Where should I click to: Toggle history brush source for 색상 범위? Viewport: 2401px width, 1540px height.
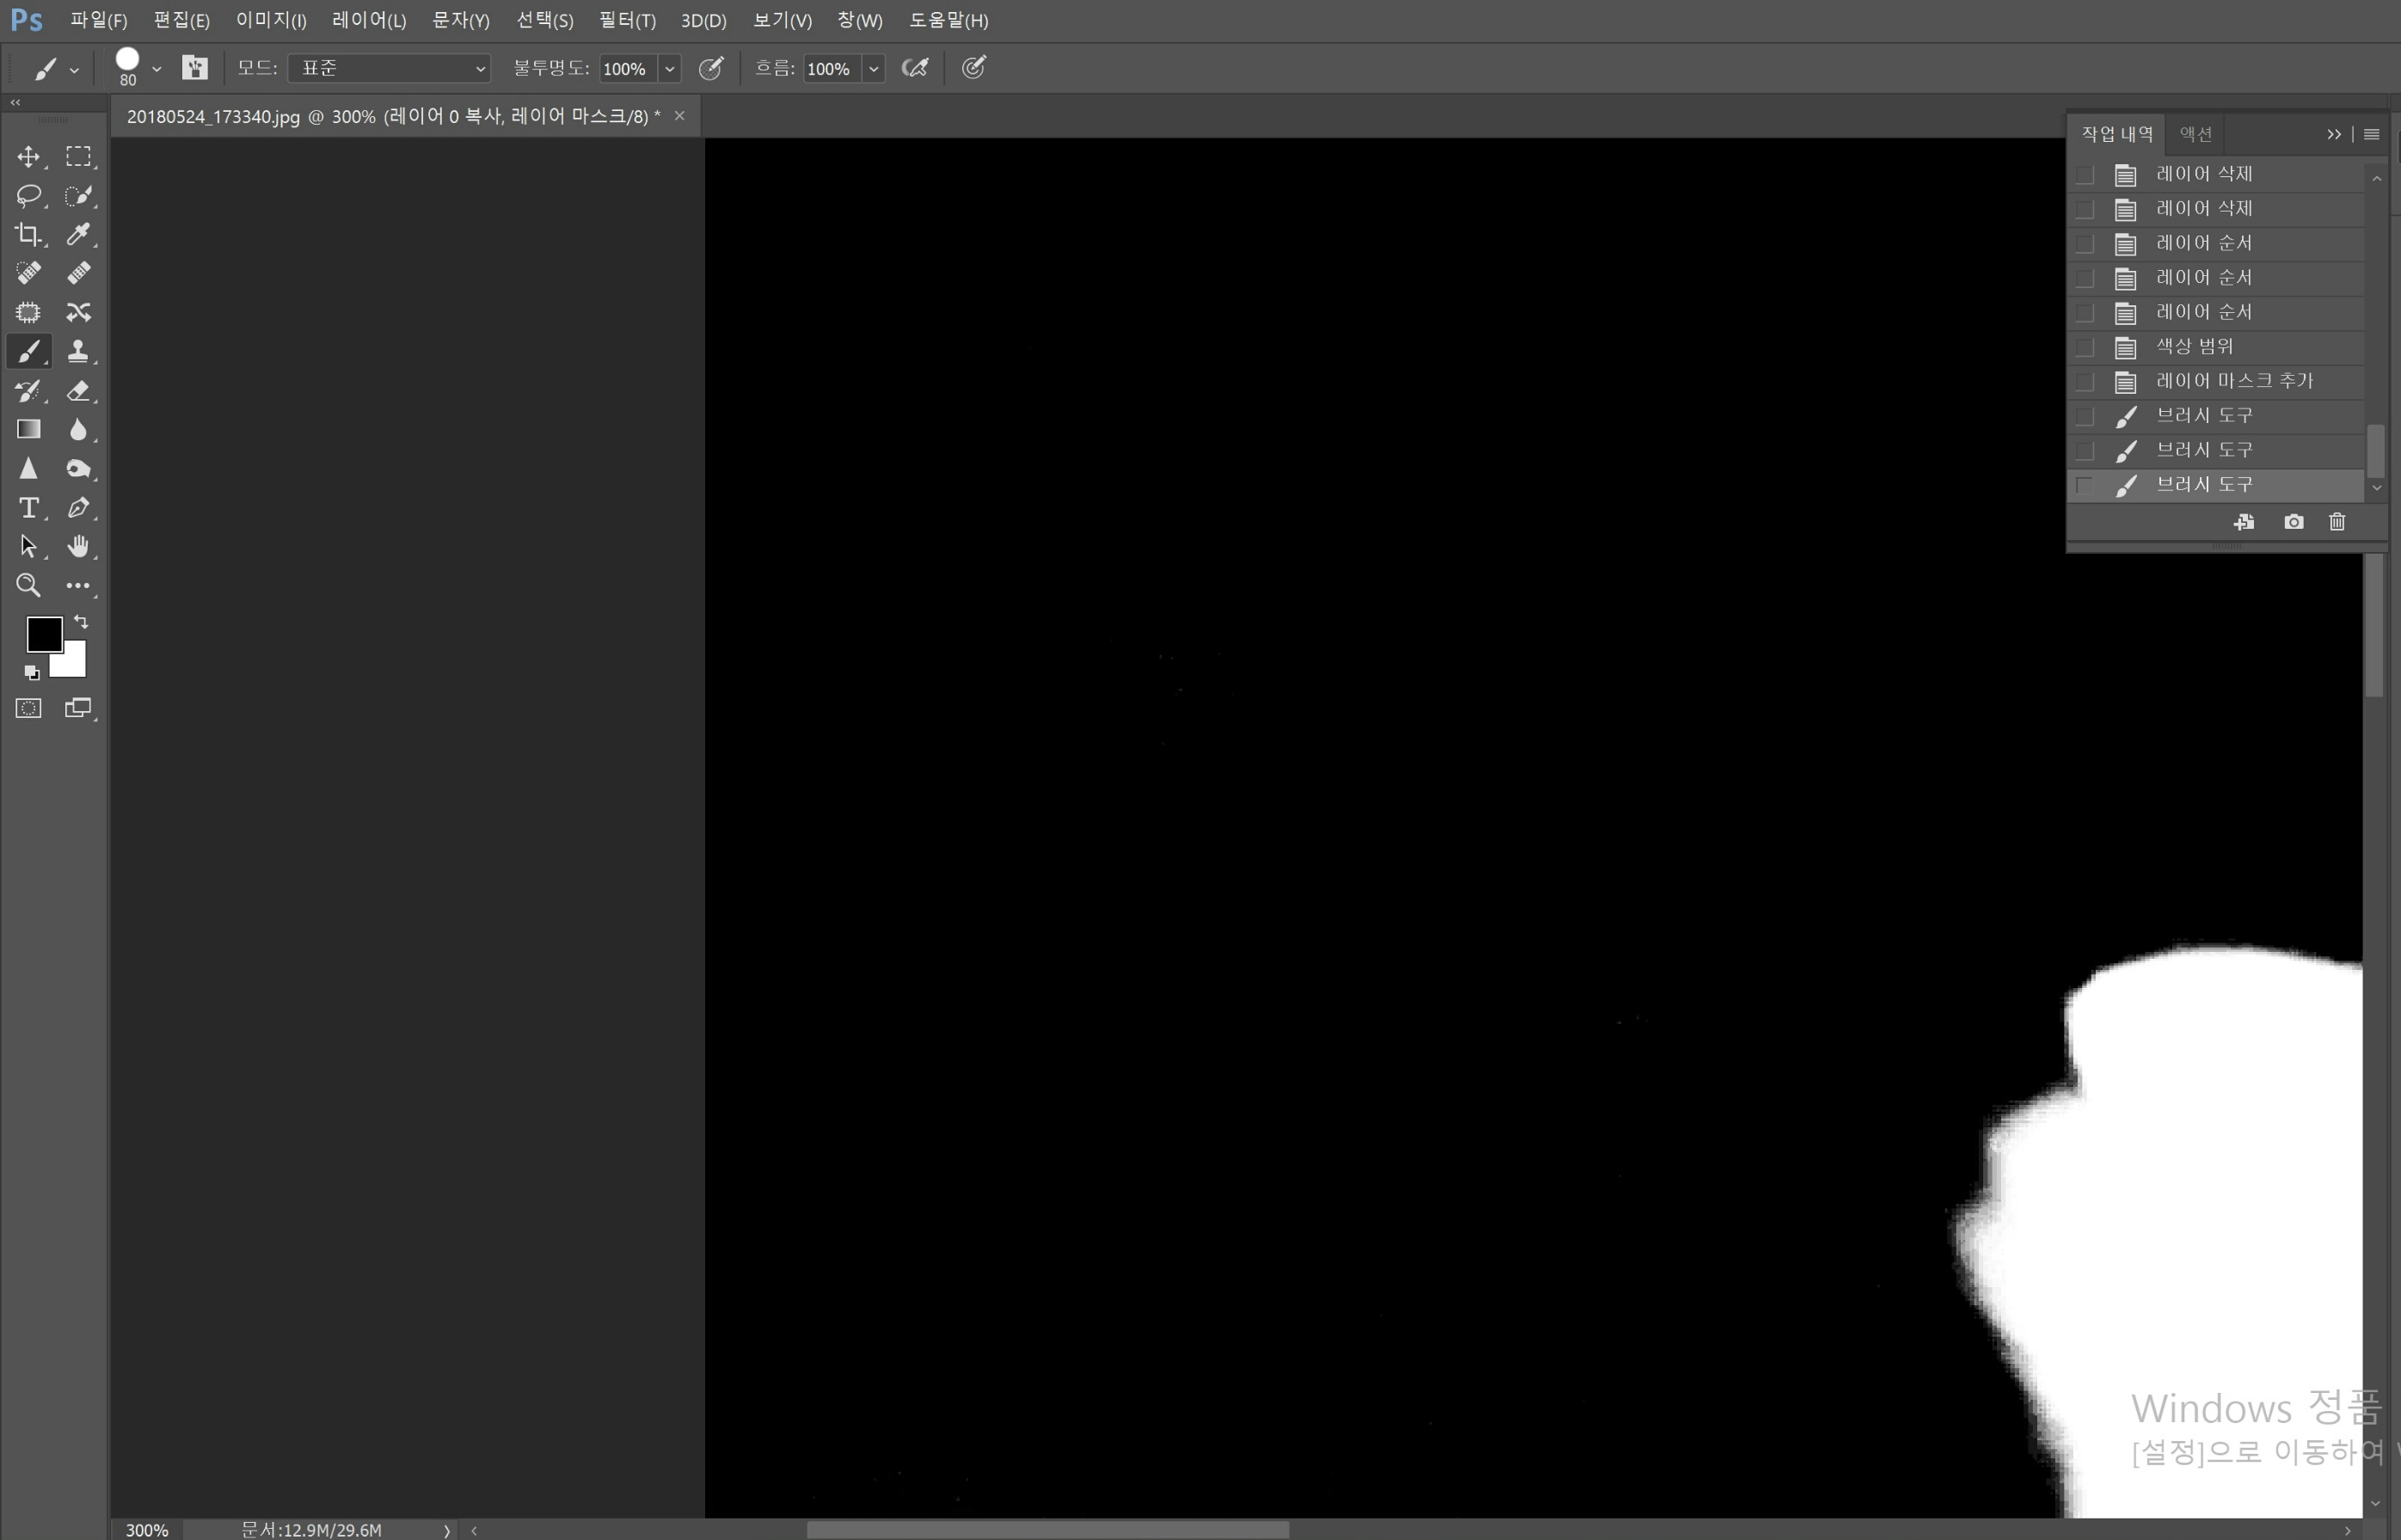point(2085,347)
